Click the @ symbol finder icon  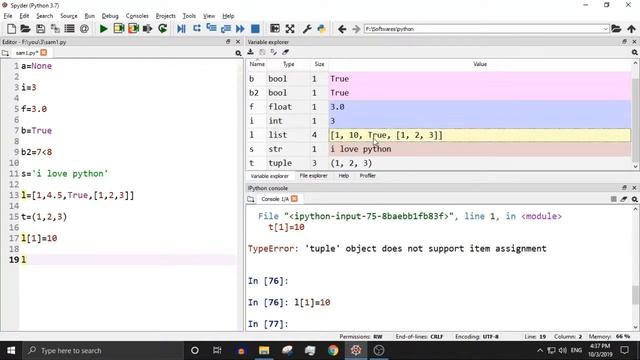[x=84, y=29]
